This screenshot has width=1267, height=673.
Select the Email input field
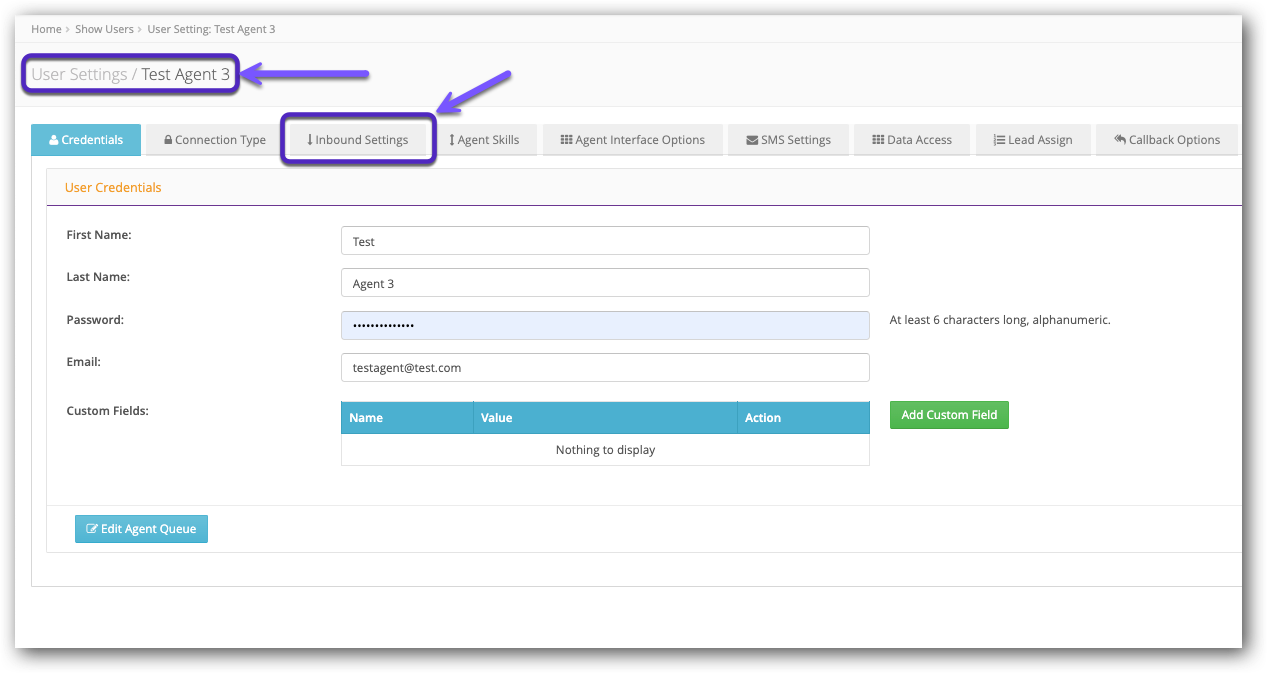click(605, 368)
